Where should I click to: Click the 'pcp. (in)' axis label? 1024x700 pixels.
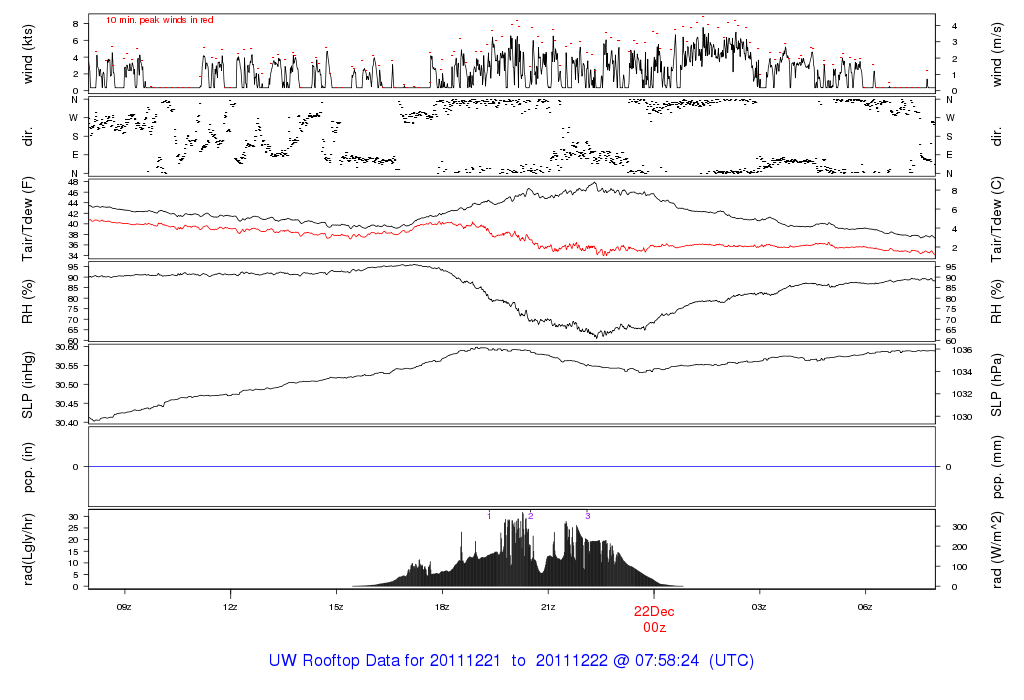pos(28,467)
